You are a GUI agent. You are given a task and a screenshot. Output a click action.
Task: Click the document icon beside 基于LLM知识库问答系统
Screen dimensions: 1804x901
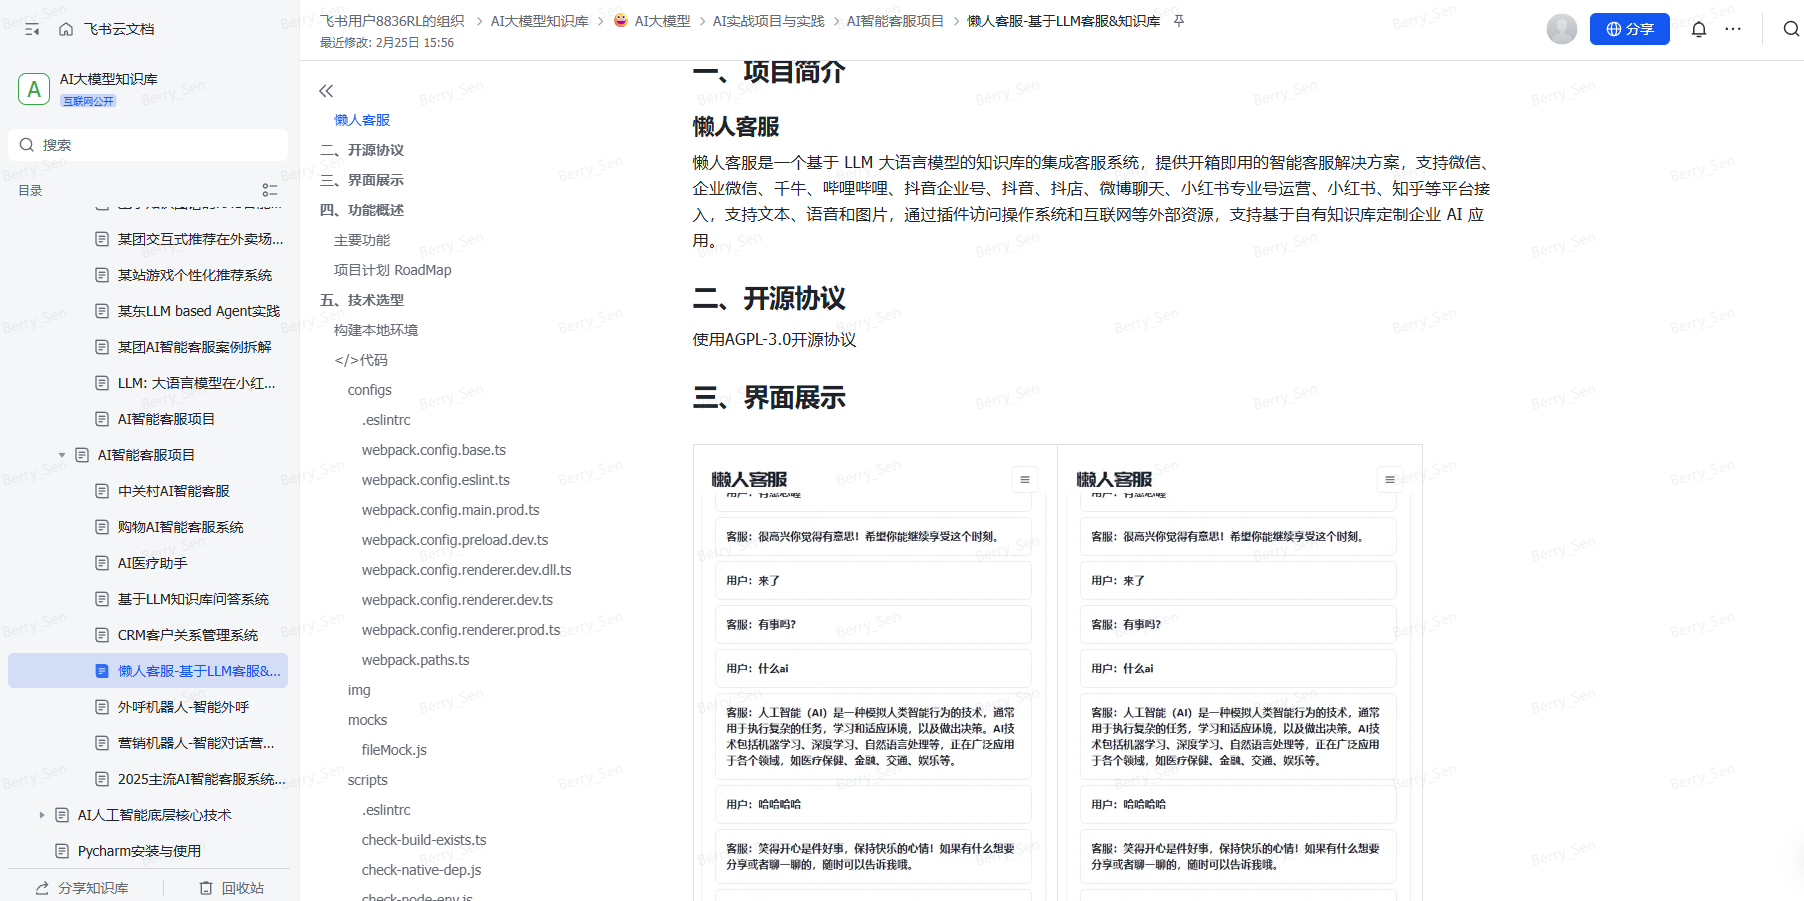click(x=102, y=599)
